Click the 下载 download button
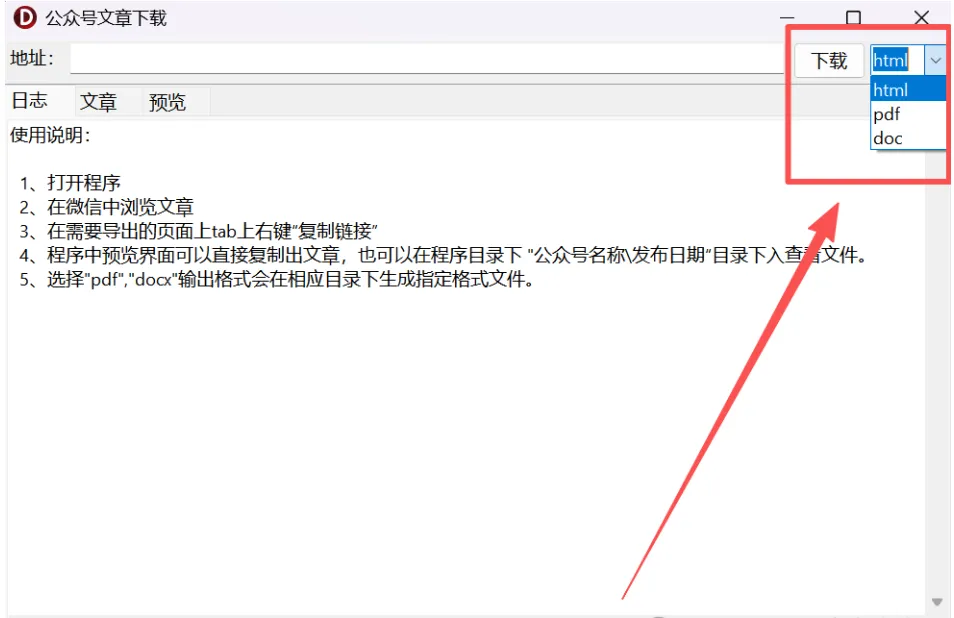The image size is (954, 618). coord(829,61)
